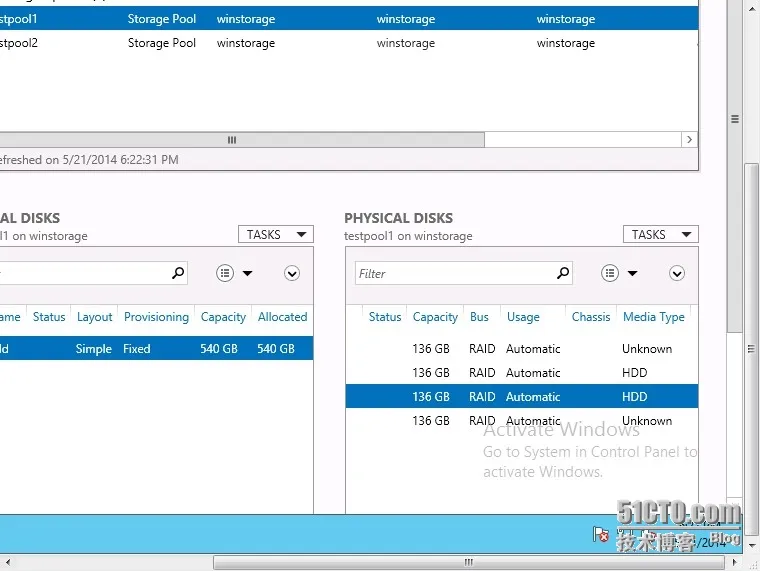Sort Virtual Disks by Provisioning column

click(156, 317)
